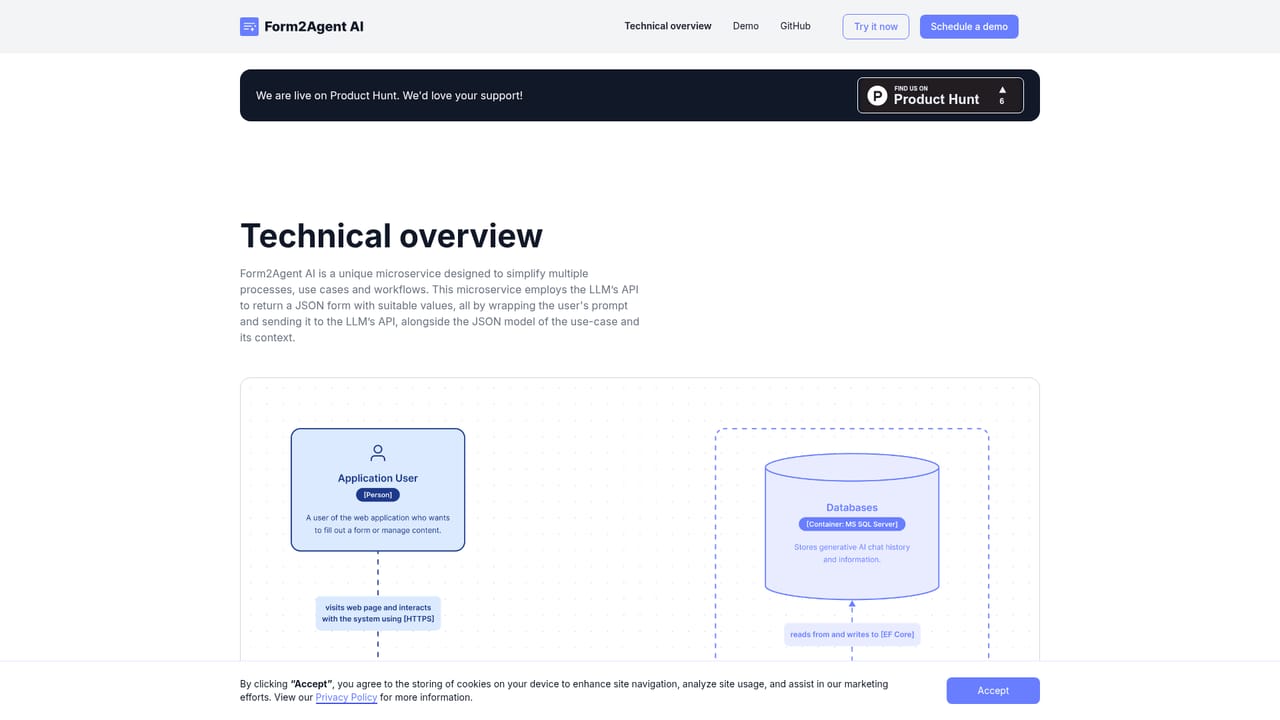Open the Technical overview nav item
Image resolution: width=1280 pixels, height=720 pixels.
tap(668, 26)
